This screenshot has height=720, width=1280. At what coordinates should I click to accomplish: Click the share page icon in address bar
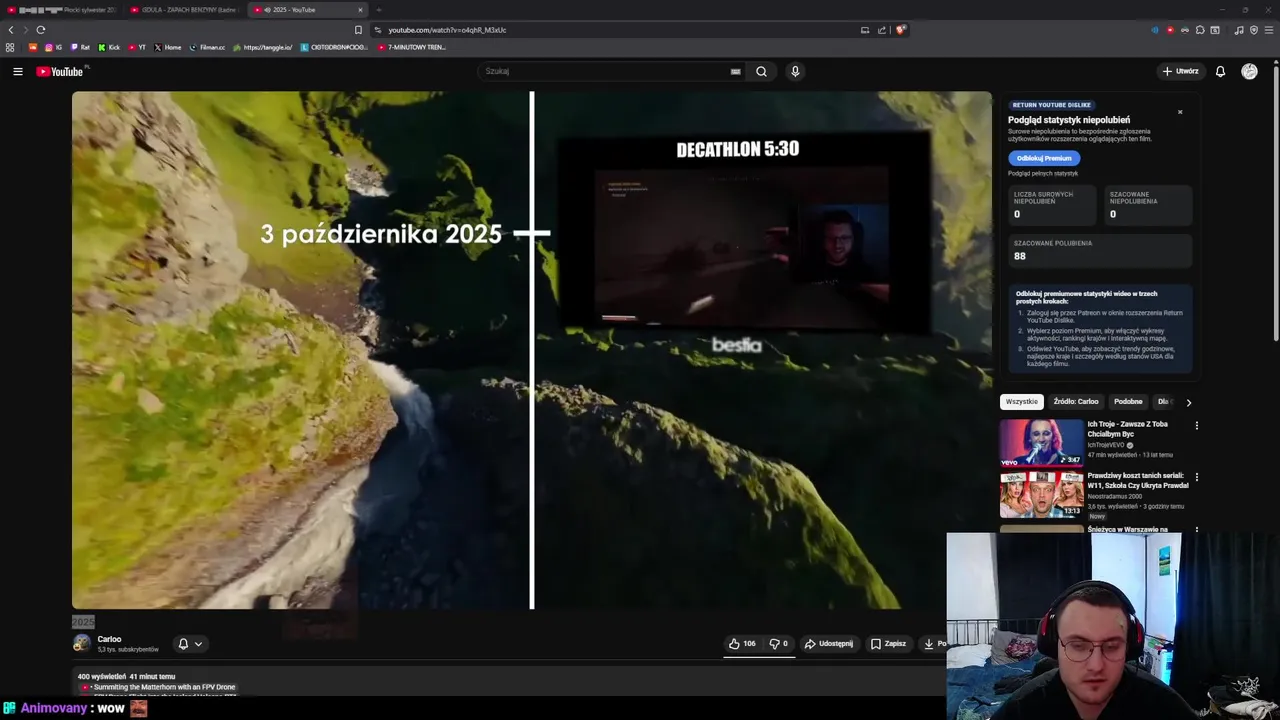882,30
